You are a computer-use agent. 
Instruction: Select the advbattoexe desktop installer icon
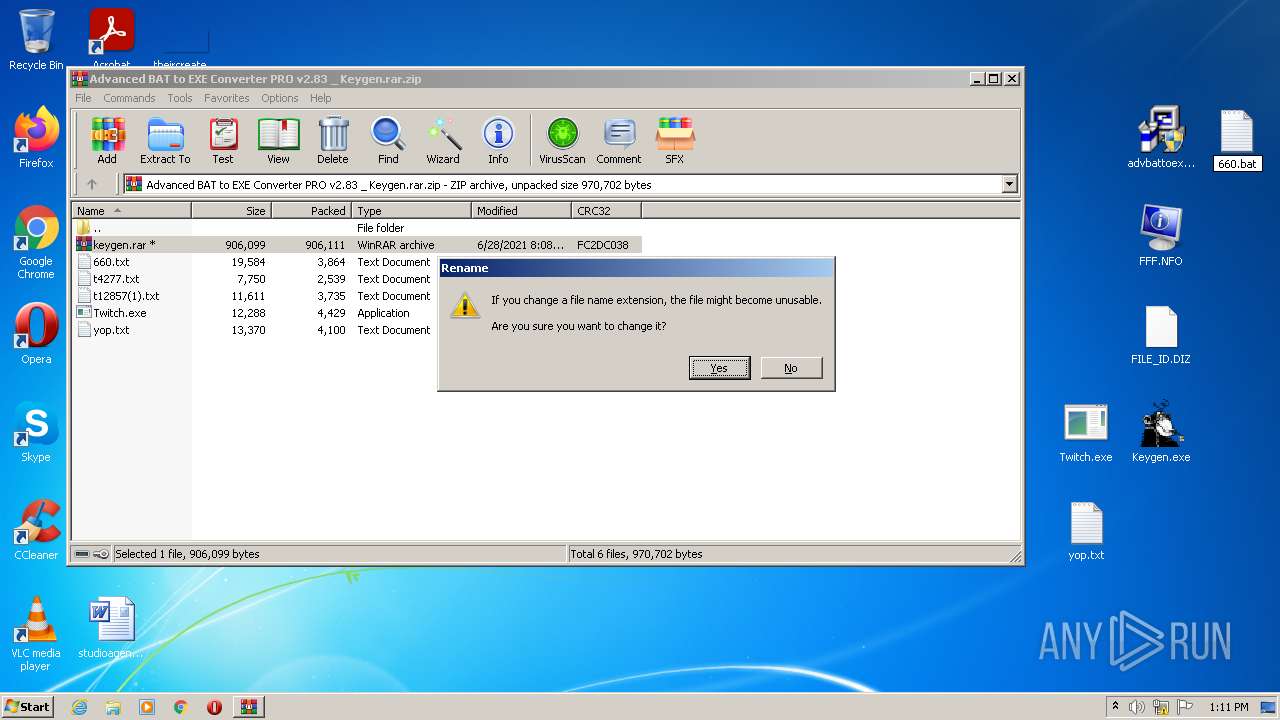coord(1161,138)
